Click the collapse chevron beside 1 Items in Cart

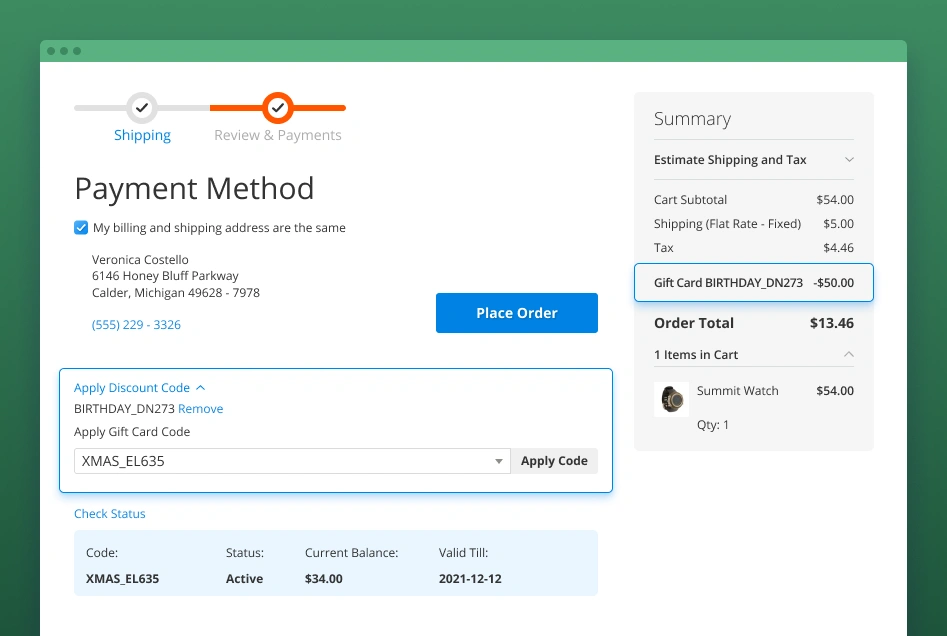tap(848, 354)
